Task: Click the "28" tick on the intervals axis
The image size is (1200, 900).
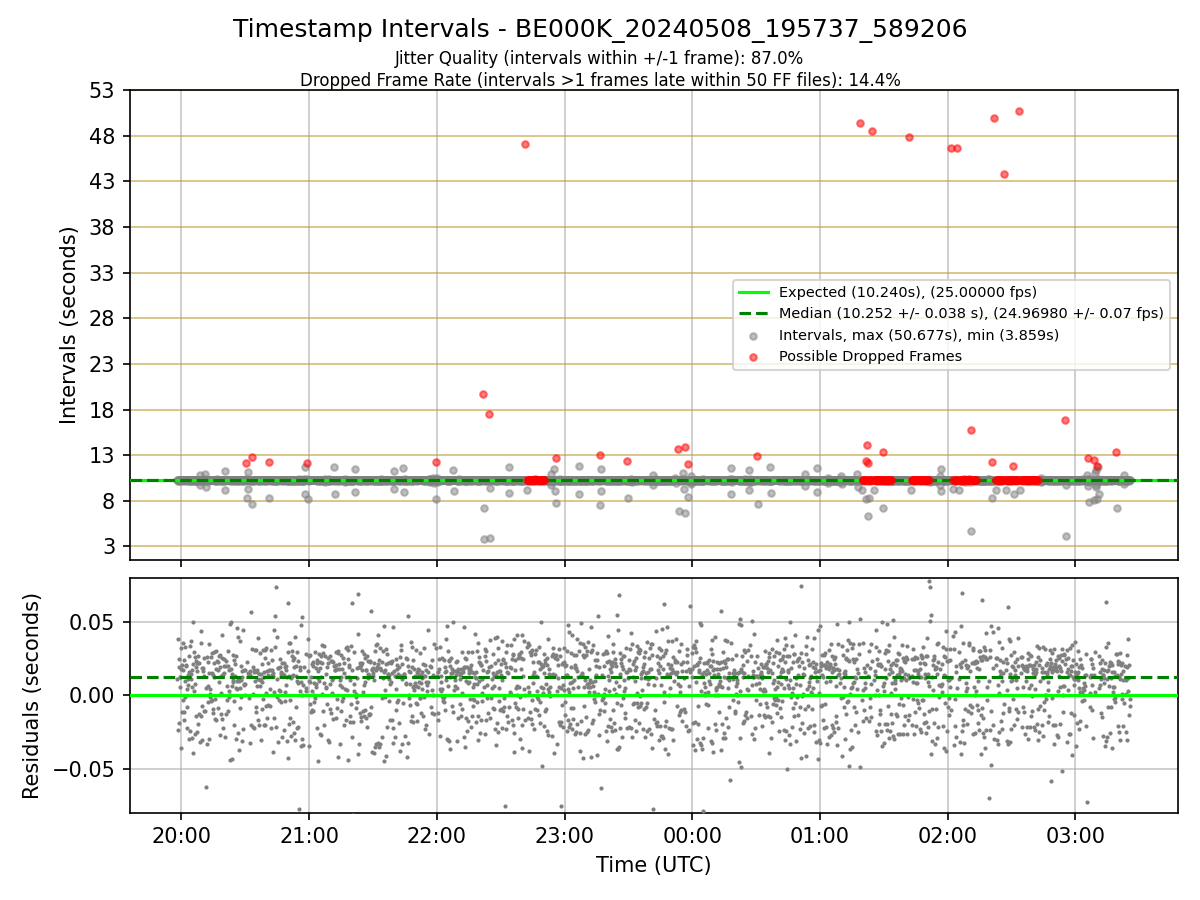Action: (104, 318)
